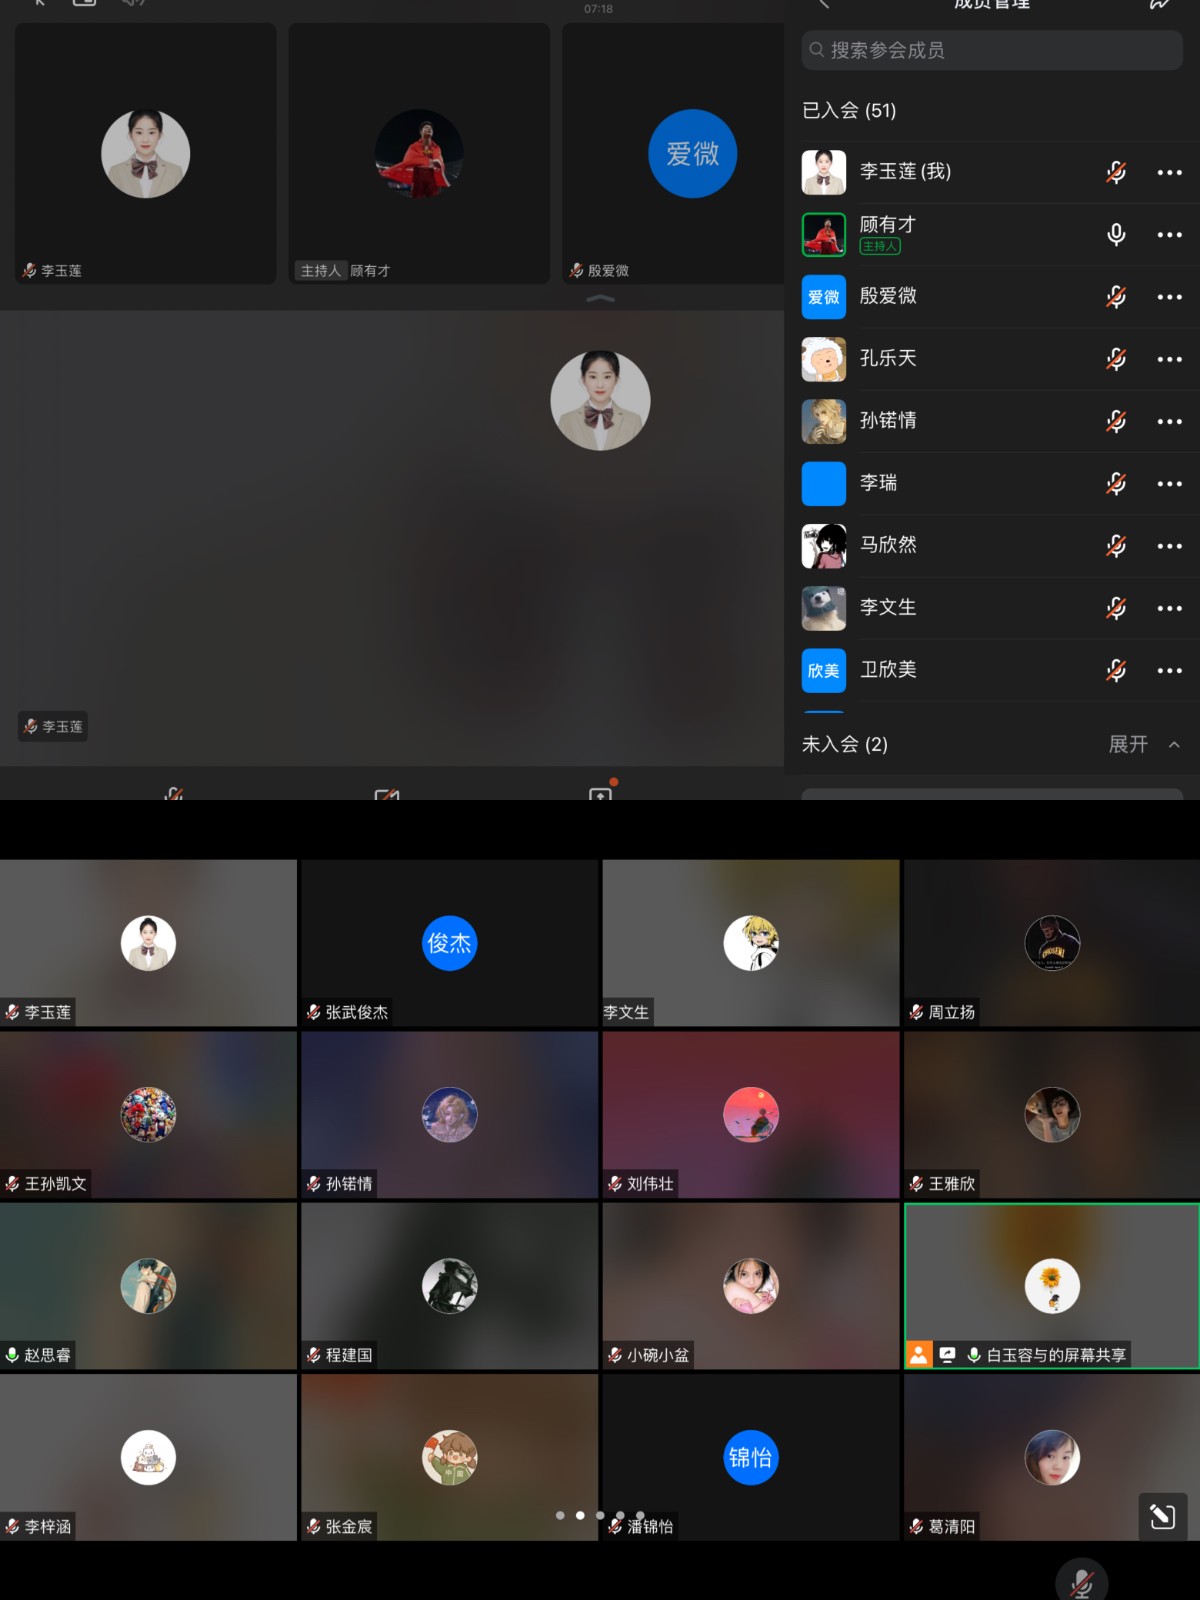Open more options for 殷爱微

coord(1169,297)
